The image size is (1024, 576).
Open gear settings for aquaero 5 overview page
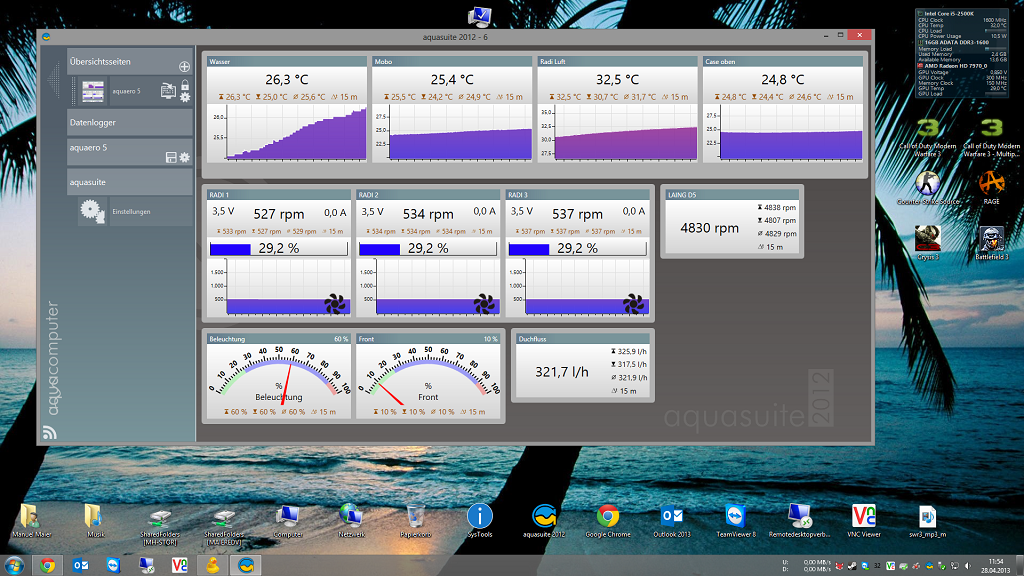[x=184, y=97]
